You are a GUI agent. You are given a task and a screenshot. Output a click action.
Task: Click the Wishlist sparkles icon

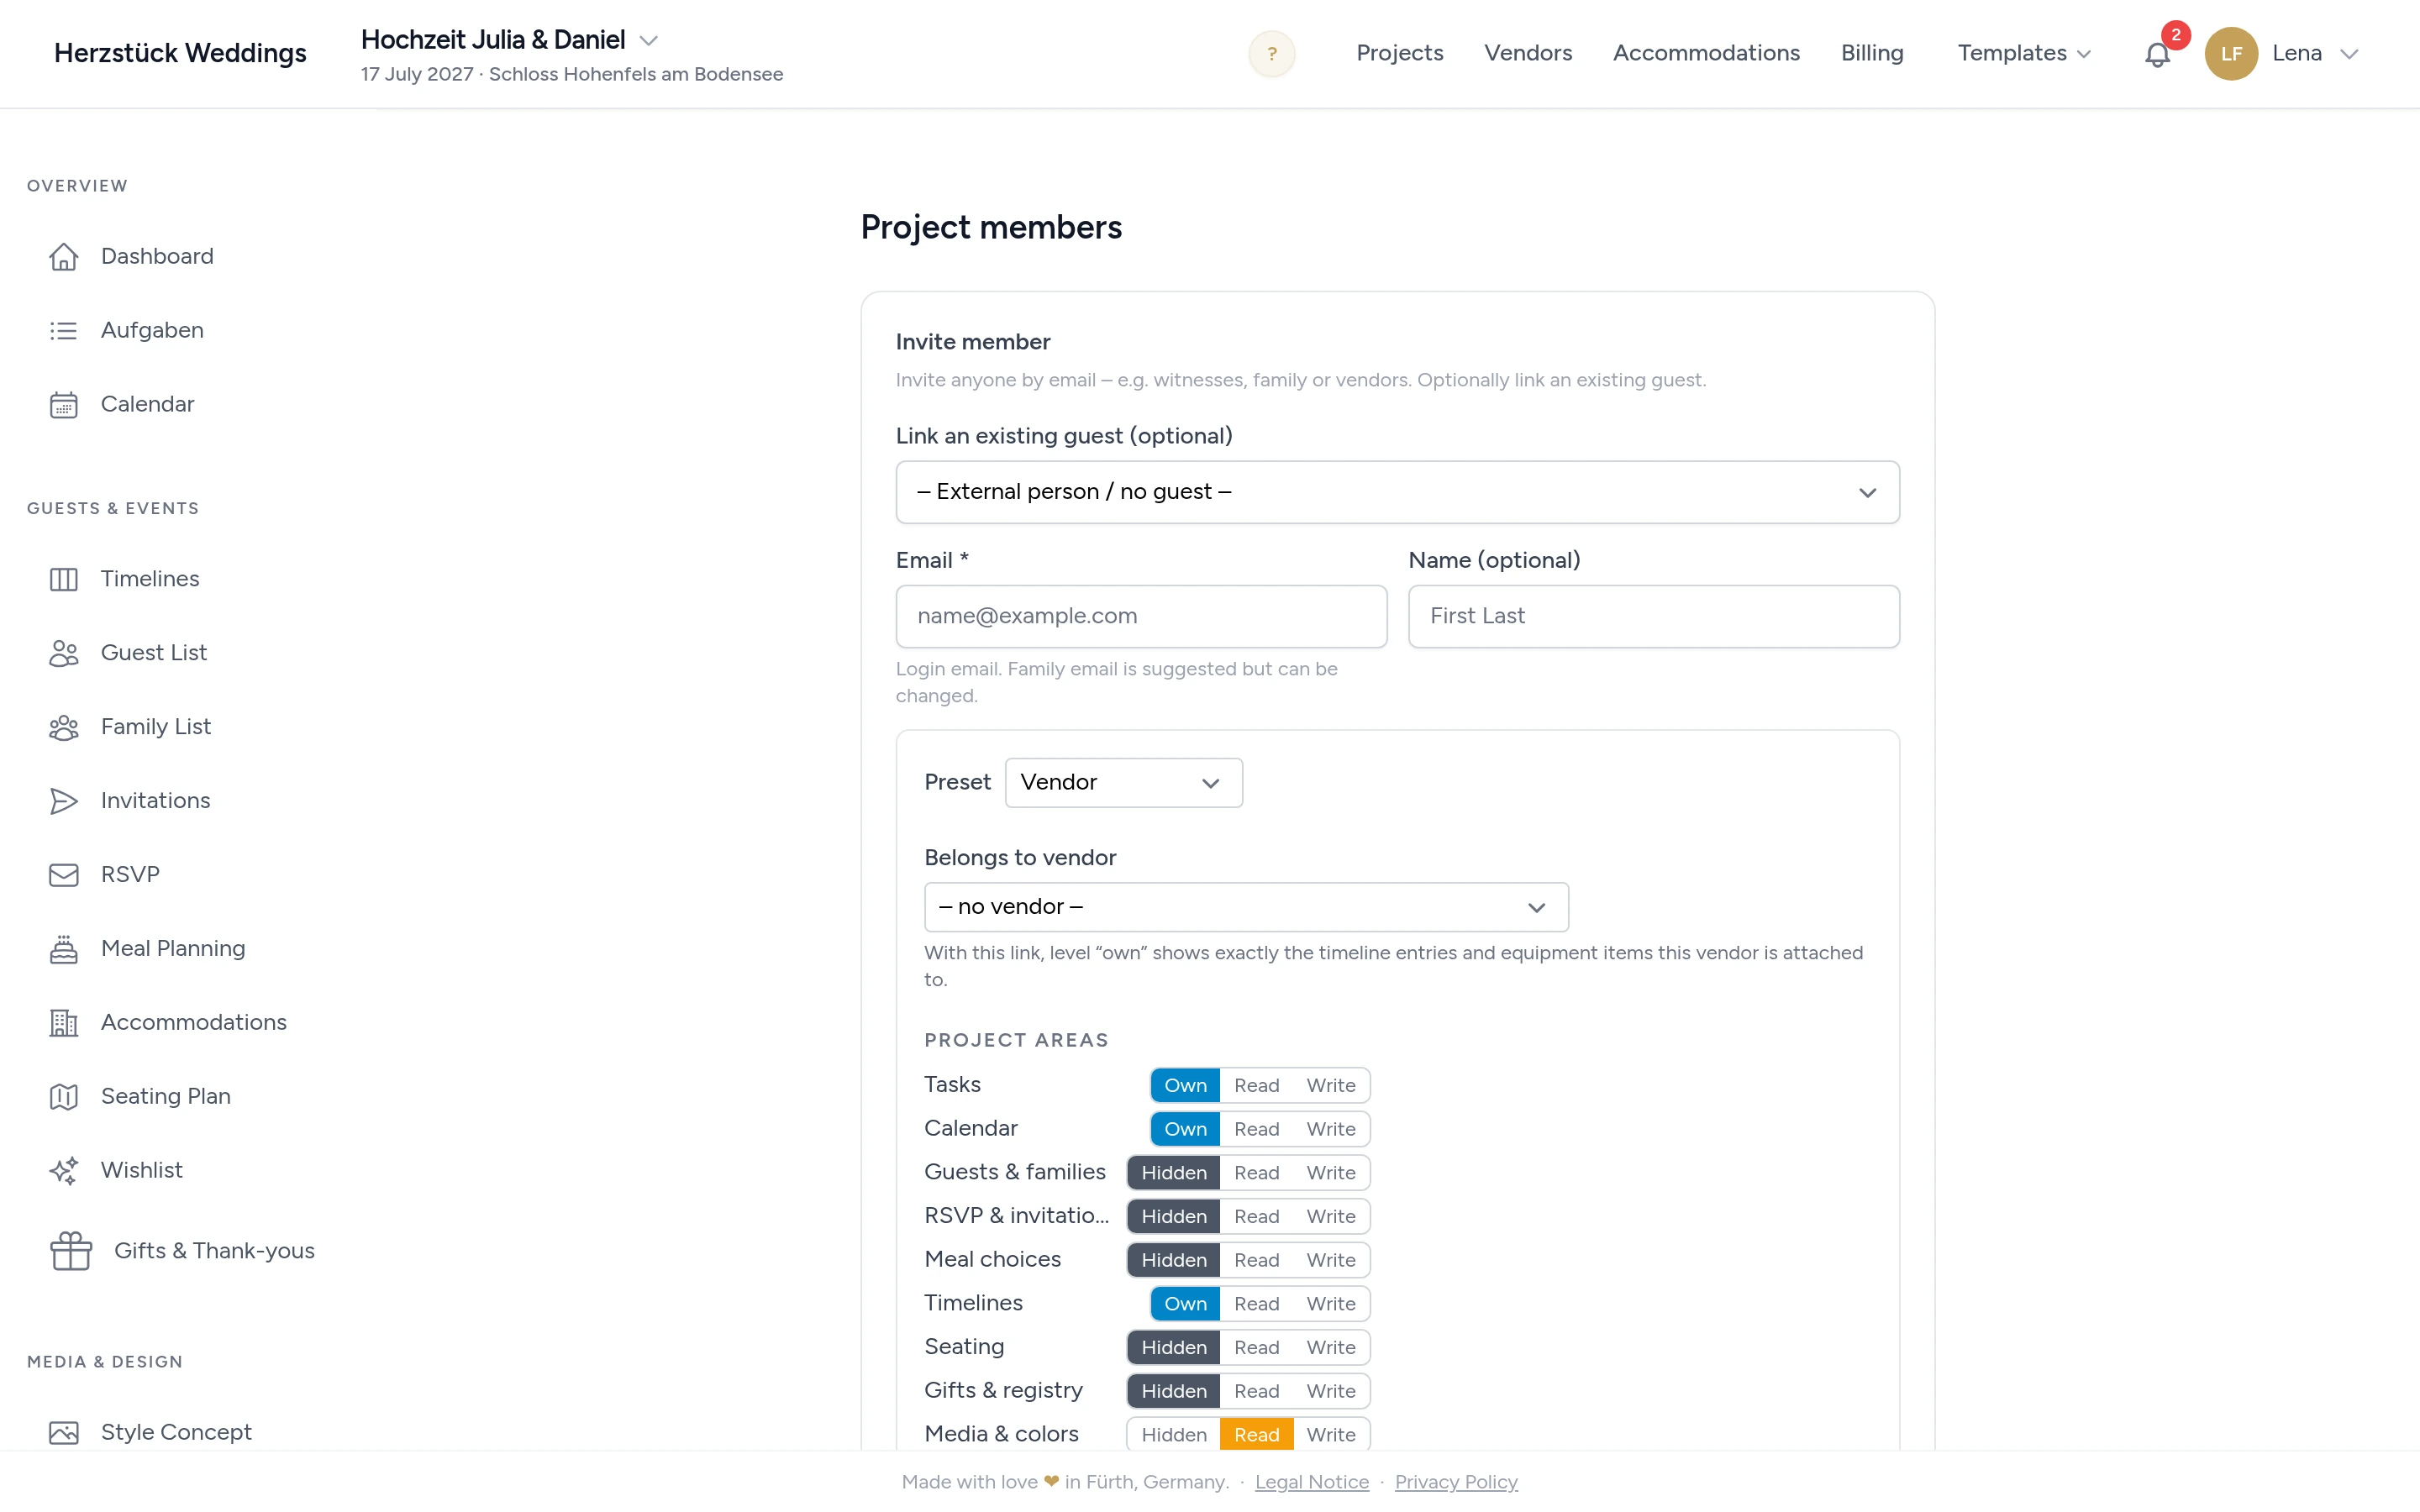(x=63, y=1171)
